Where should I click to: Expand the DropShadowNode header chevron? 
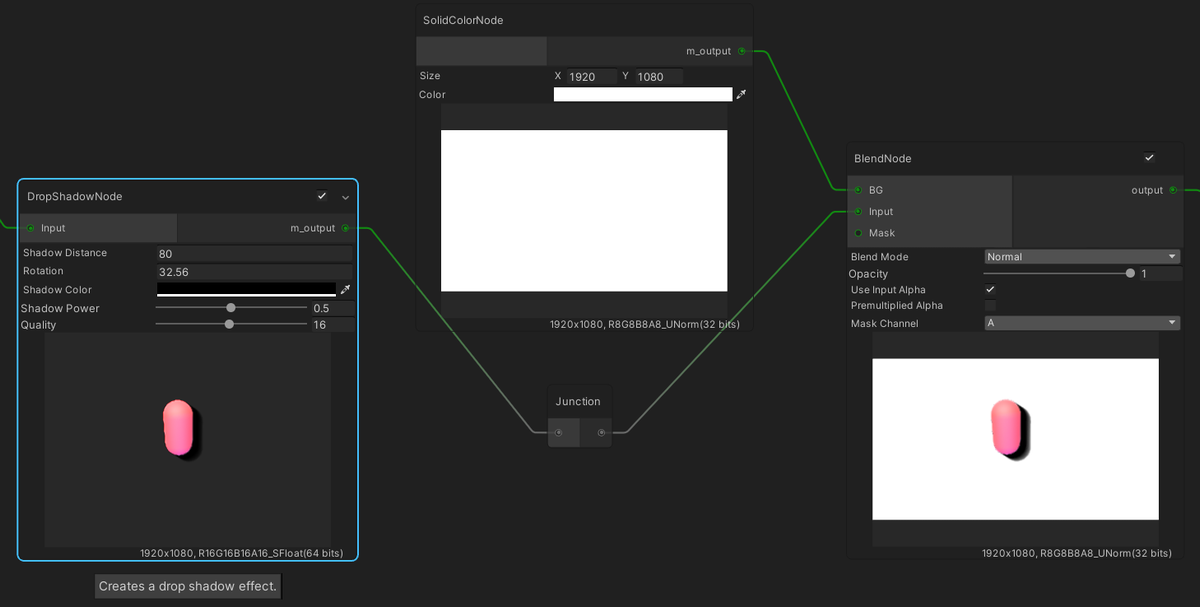[x=346, y=197]
